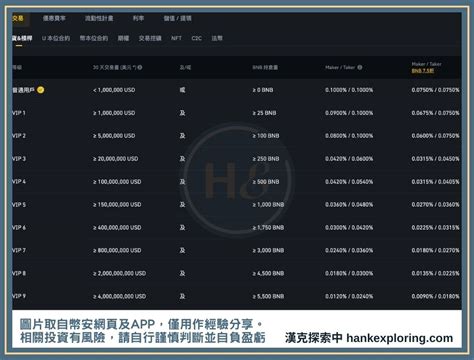Click the second top tab beside 交易
The width and height of the screenshot is (474, 360).
pyautogui.click(x=54, y=18)
